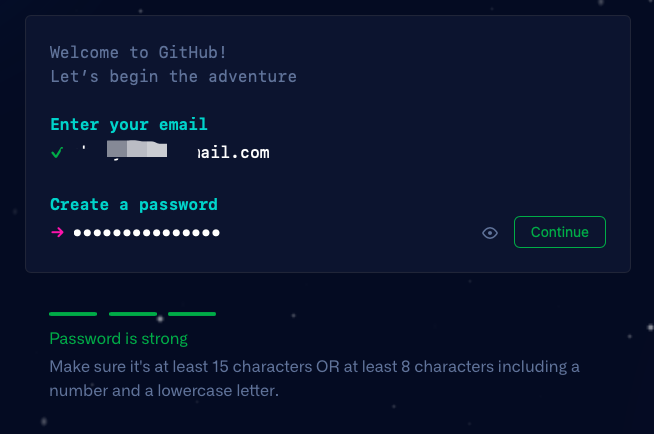Click the green Continue button
This screenshot has height=434, width=654.
tap(560, 232)
